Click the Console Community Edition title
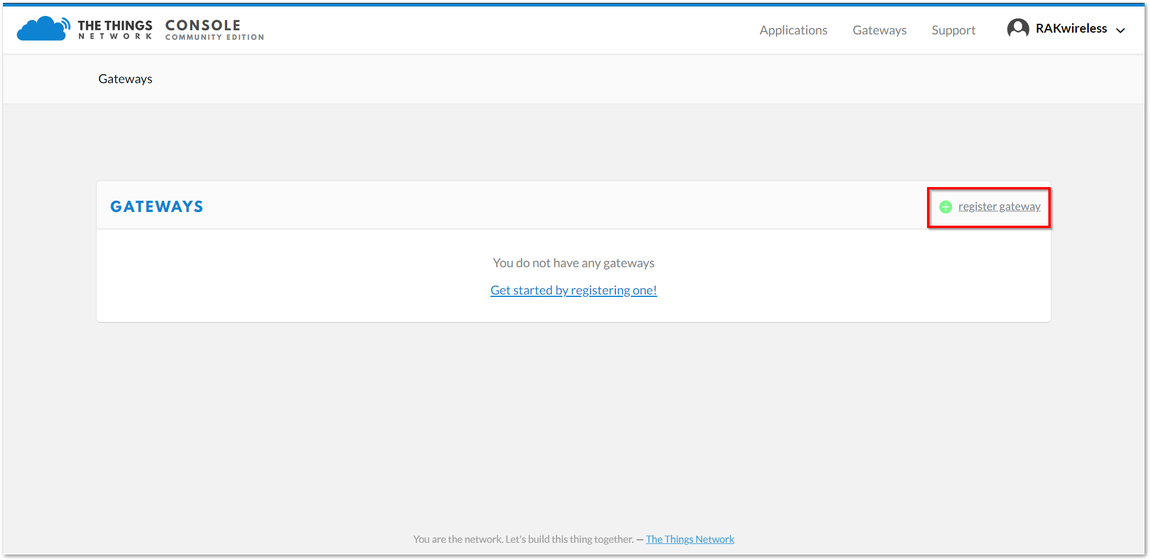1150x560 pixels. click(214, 29)
